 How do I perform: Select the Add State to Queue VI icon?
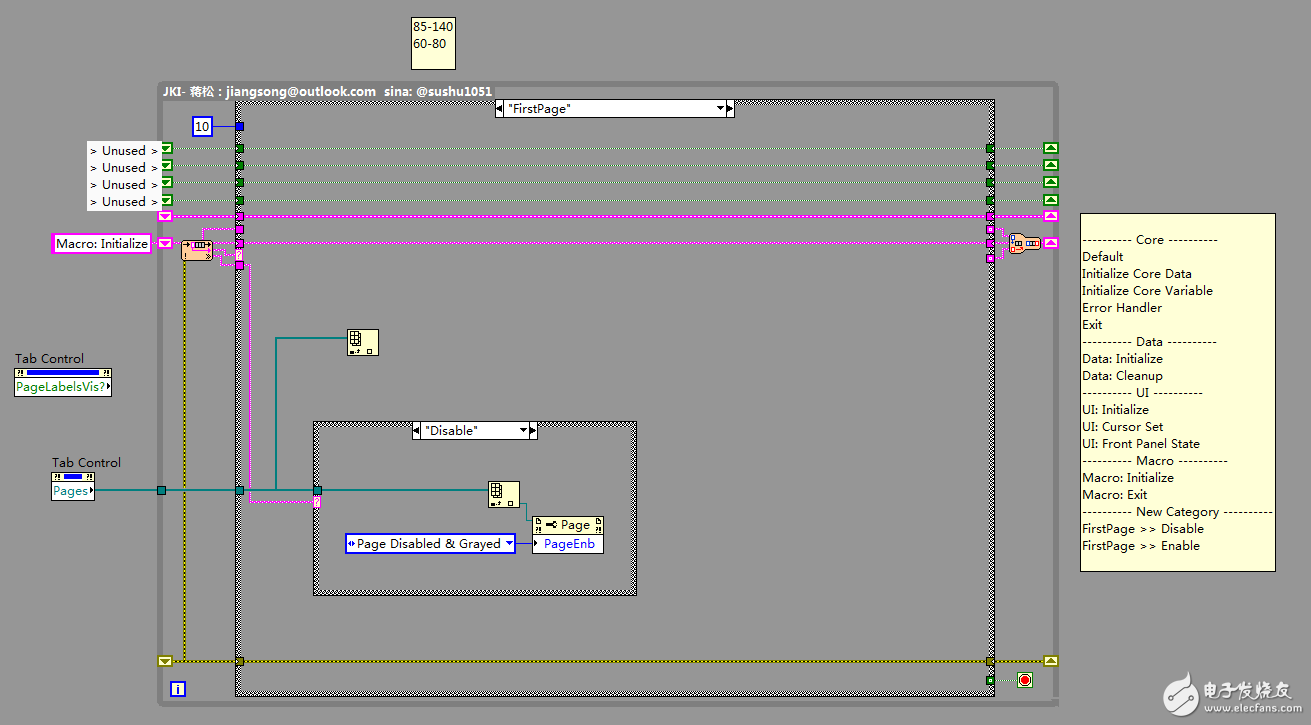(1025, 243)
